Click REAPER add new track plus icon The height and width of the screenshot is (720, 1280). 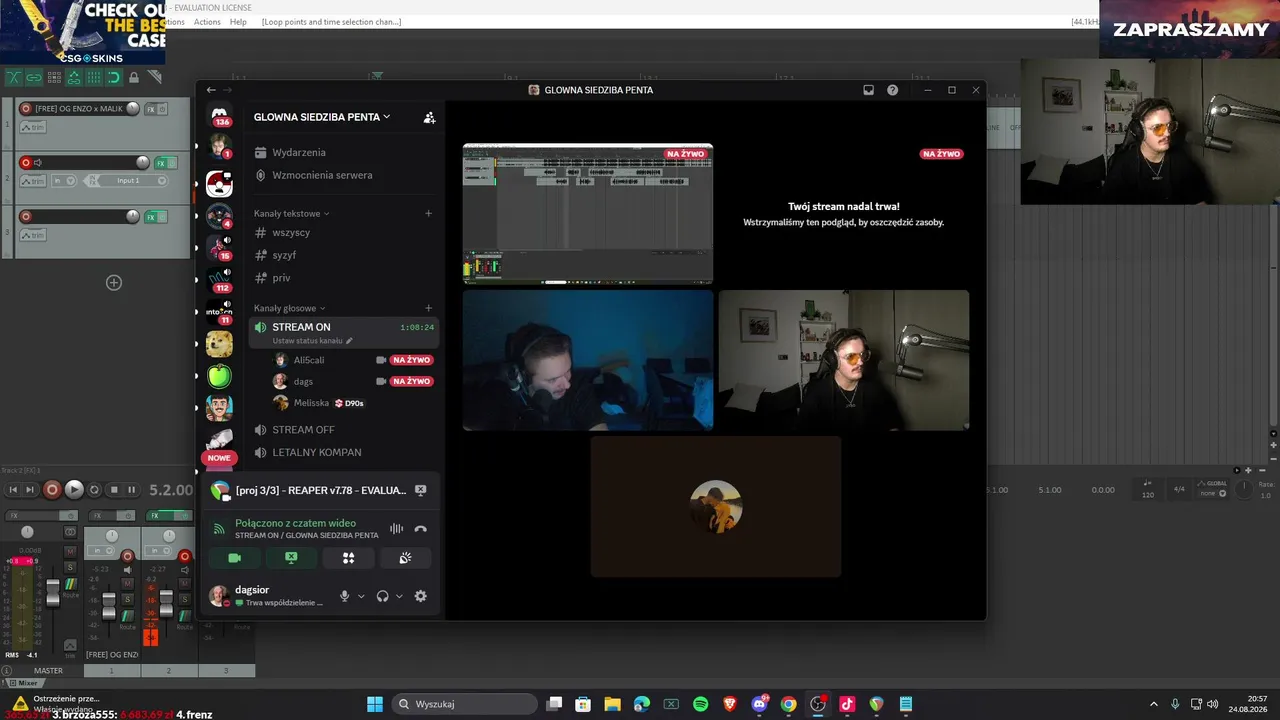[x=114, y=283]
